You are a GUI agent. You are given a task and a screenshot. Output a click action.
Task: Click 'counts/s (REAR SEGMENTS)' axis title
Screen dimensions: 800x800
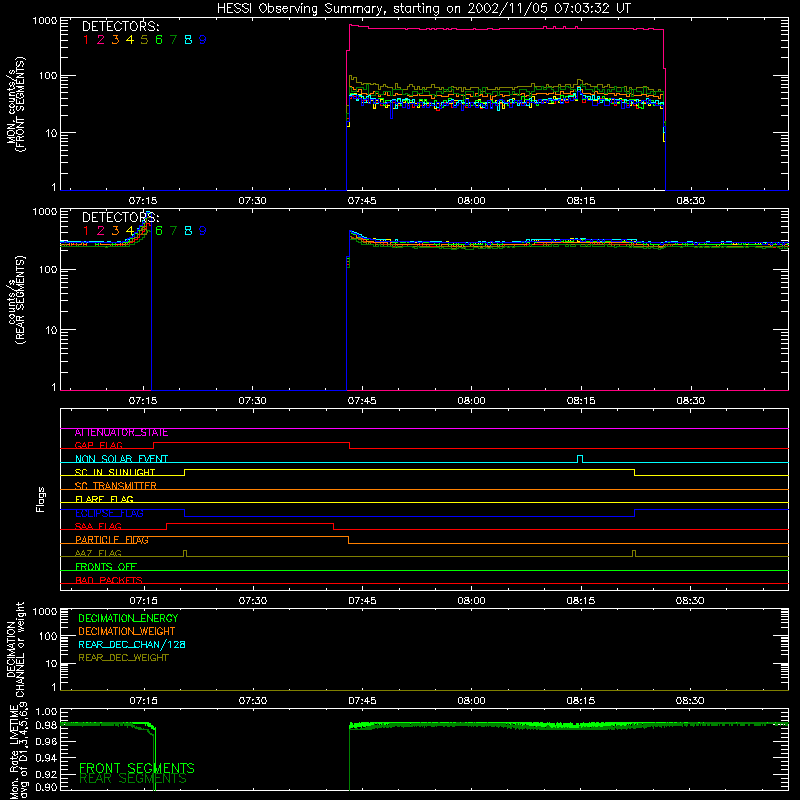pos(16,300)
